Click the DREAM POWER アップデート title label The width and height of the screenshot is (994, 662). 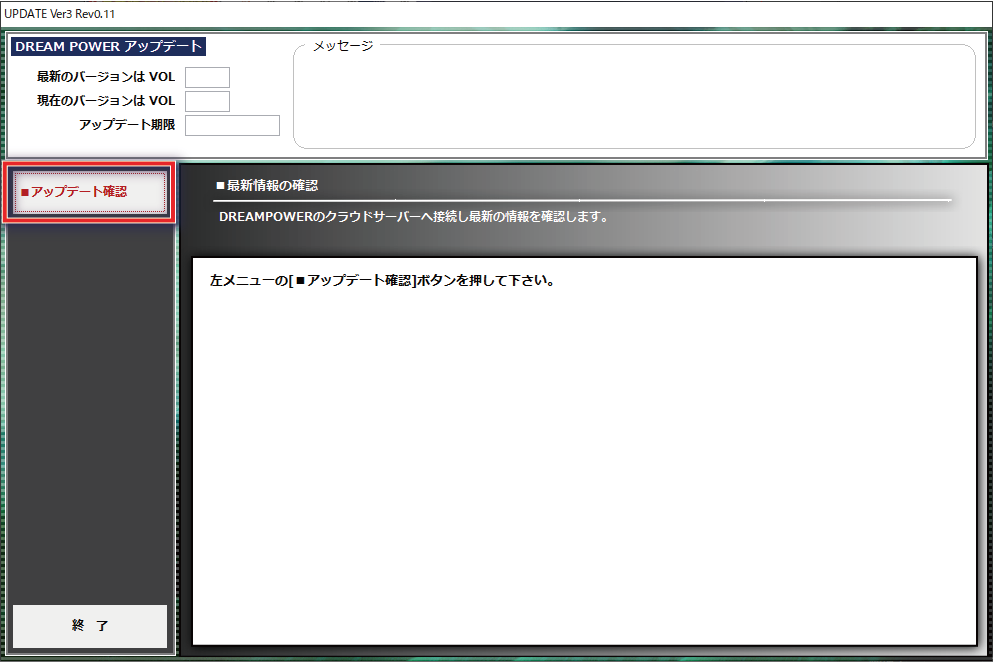(108, 46)
